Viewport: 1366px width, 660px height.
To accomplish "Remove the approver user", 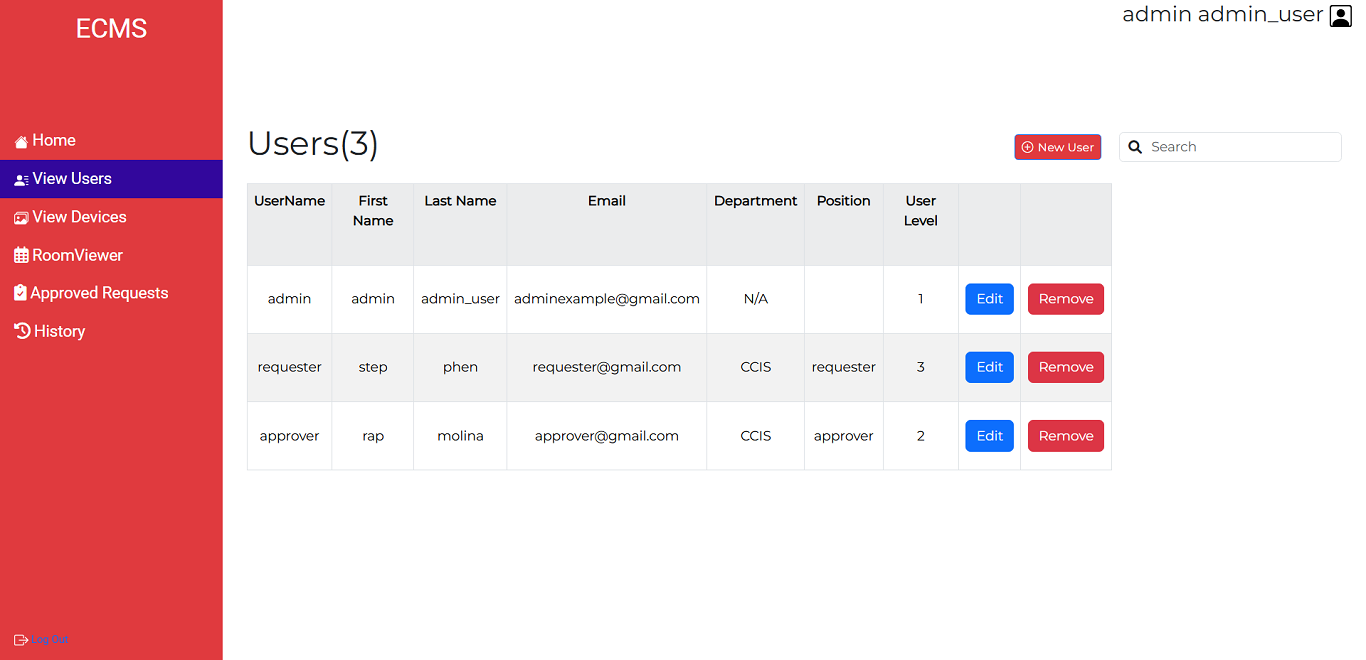I will (1066, 436).
